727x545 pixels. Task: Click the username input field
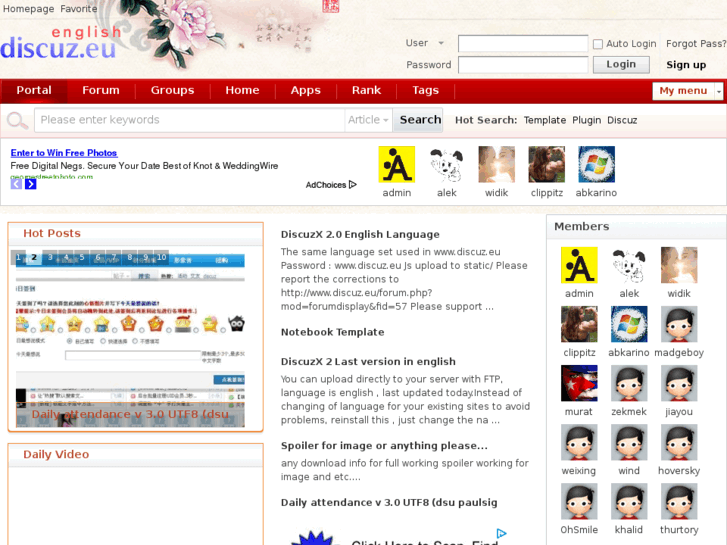point(523,44)
